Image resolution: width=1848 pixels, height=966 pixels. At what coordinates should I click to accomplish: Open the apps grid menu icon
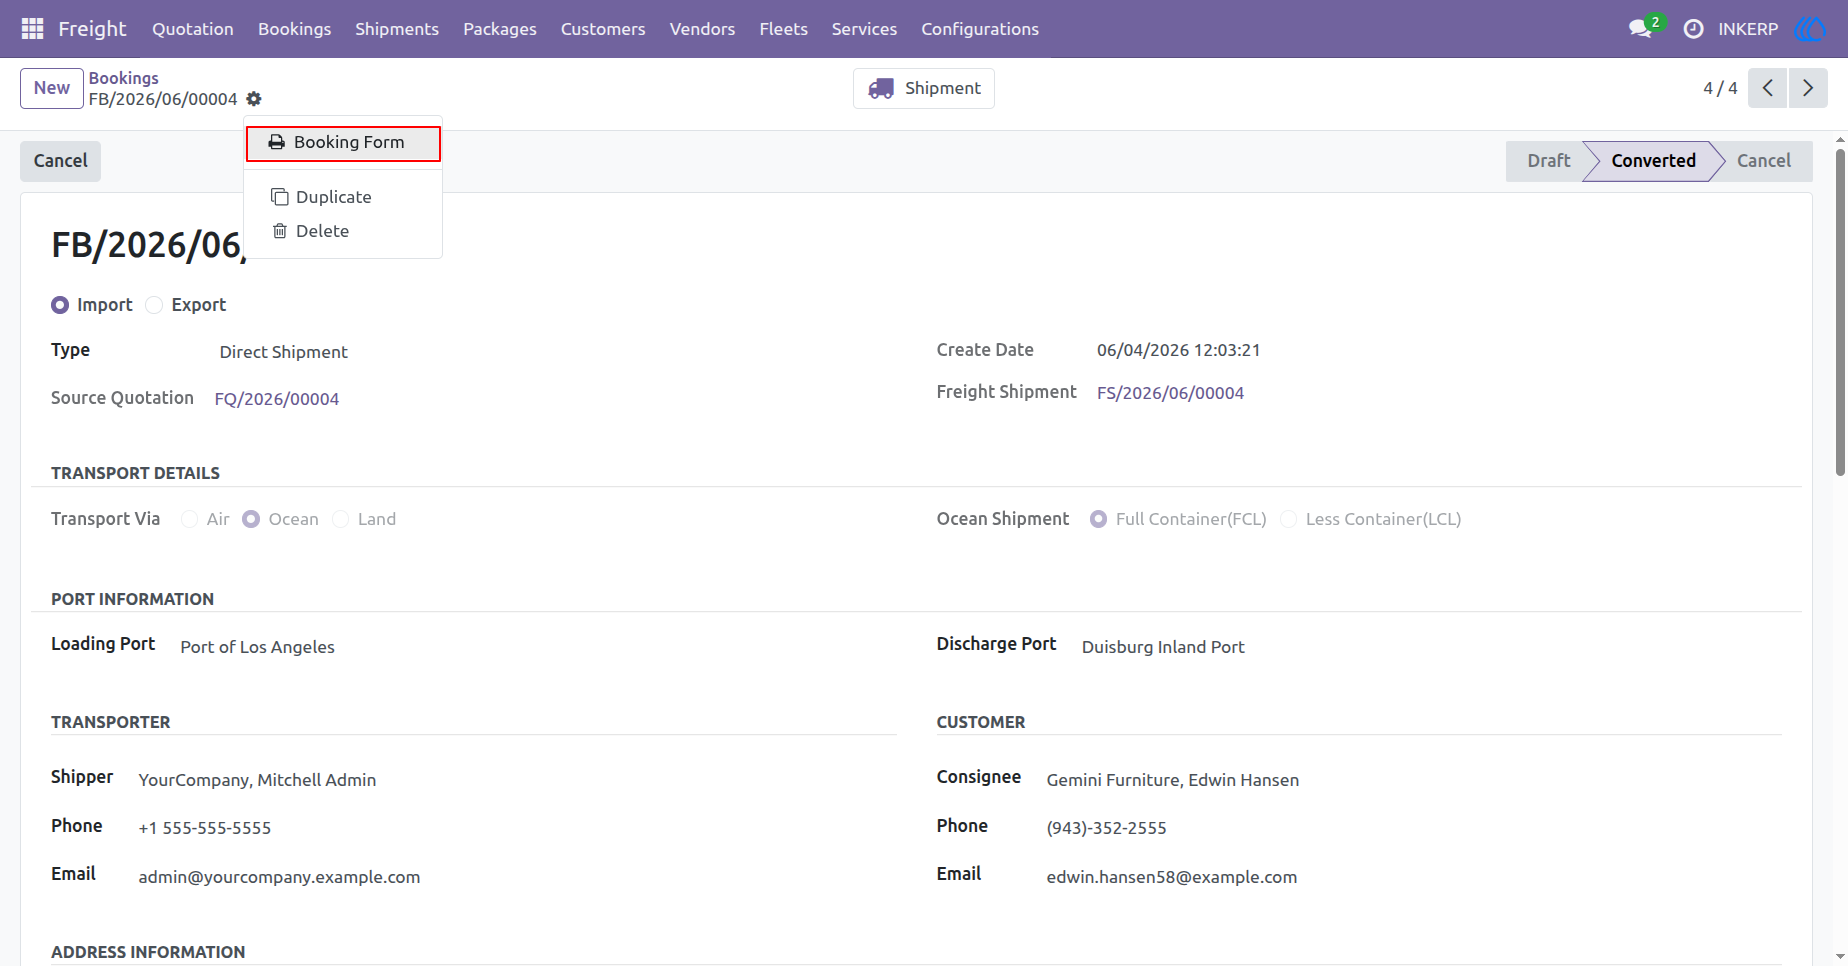point(32,29)
